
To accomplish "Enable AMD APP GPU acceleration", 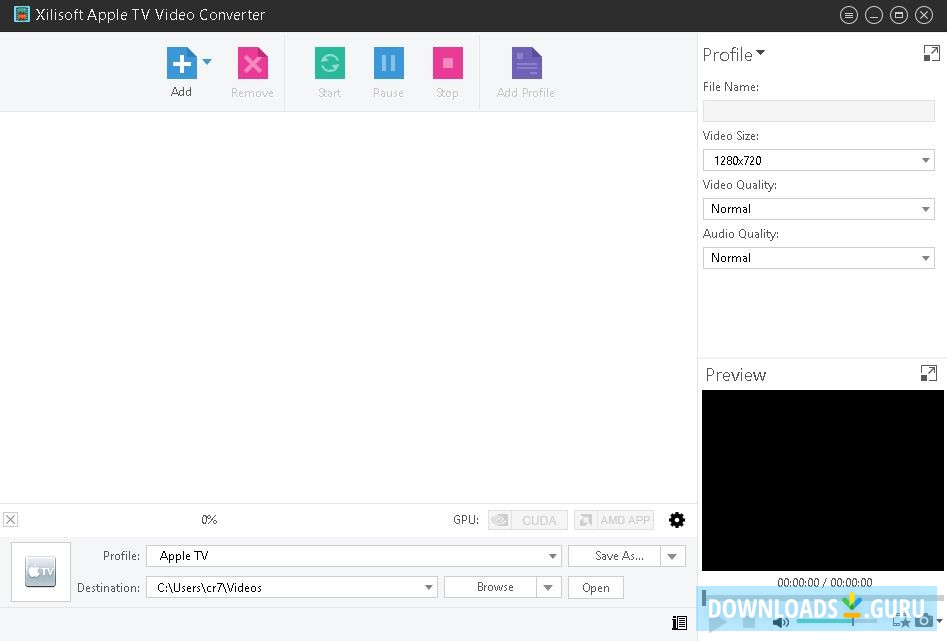I will tap(613, 519).
